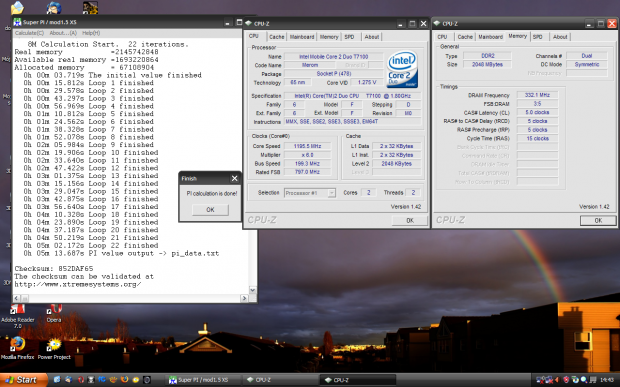Switch to the CPU tab in the right CPU-Z window
The image size is (620, 387).
[442, 37]
